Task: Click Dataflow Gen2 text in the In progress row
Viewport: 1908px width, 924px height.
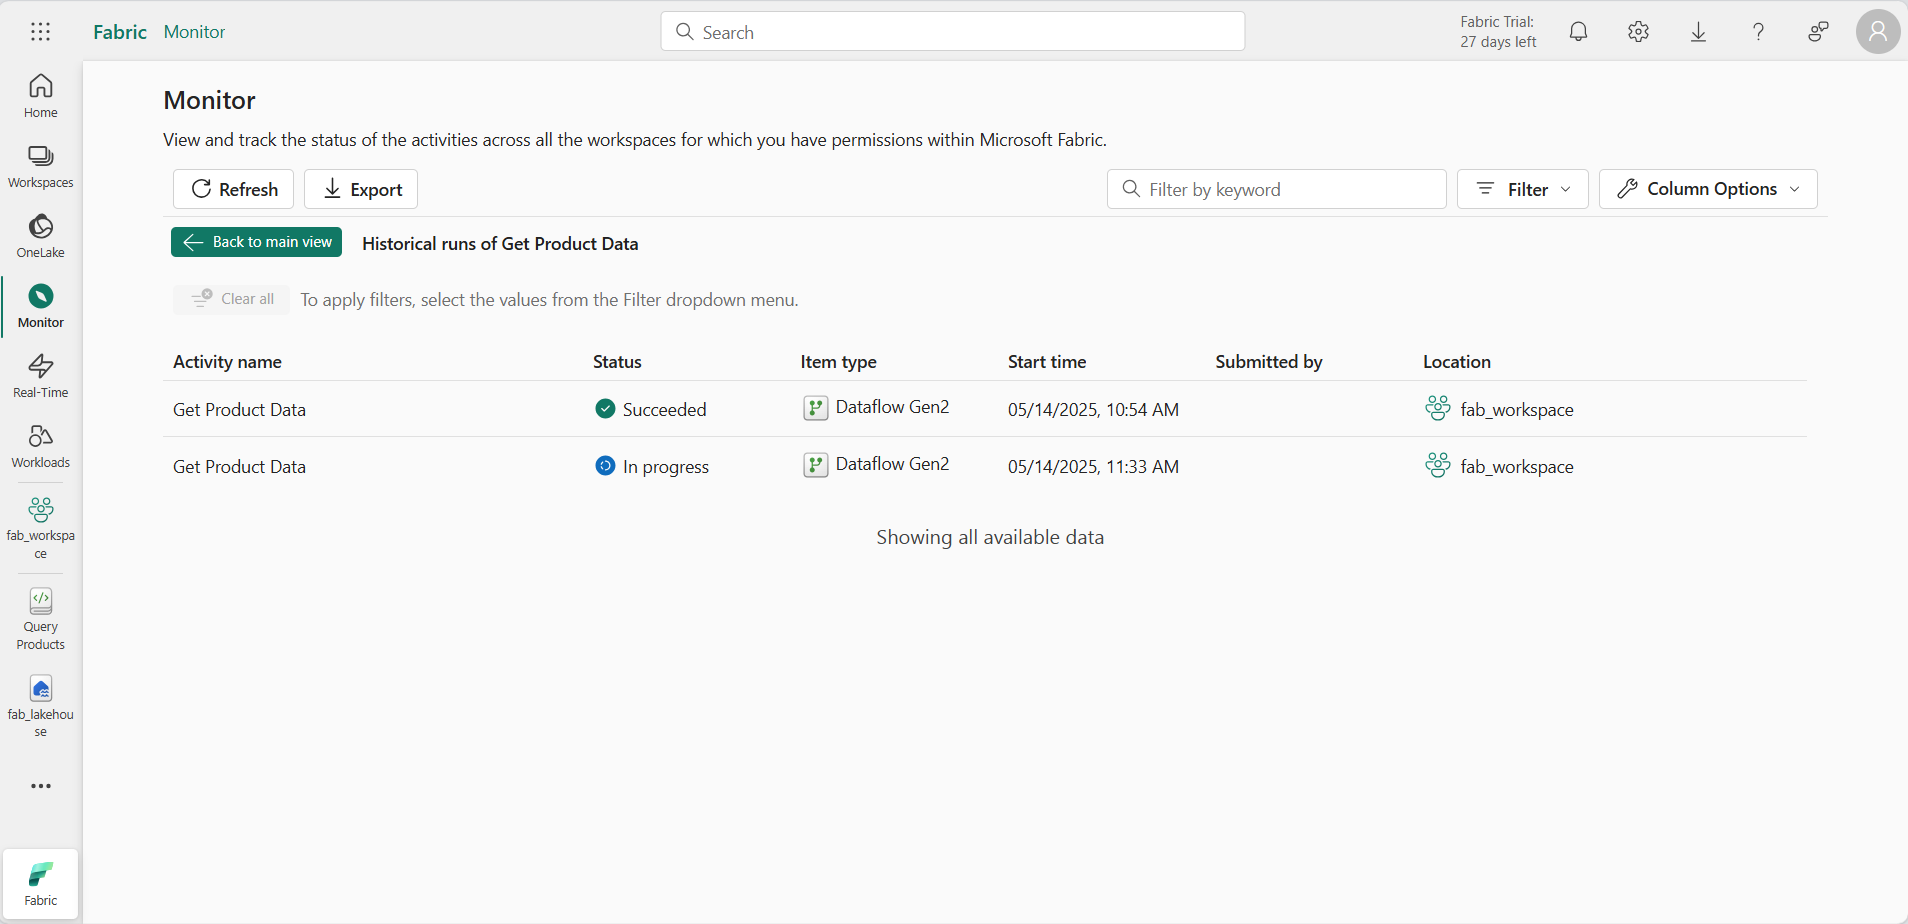Action: (x=892, y=464)
